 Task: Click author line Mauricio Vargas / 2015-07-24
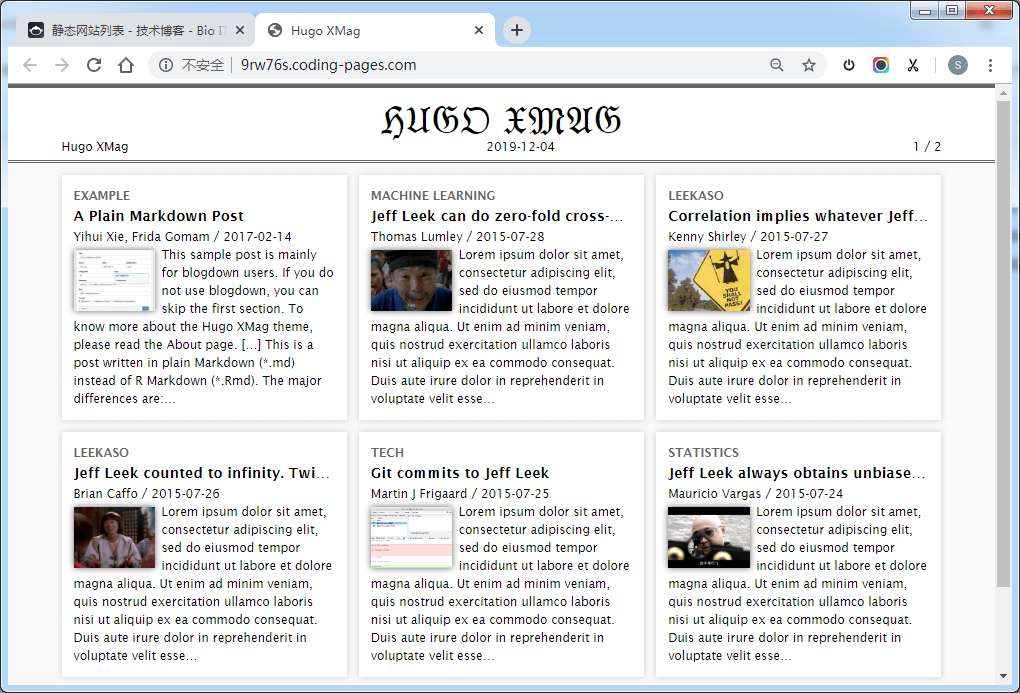pyautogui.click(x=755, y=494)
